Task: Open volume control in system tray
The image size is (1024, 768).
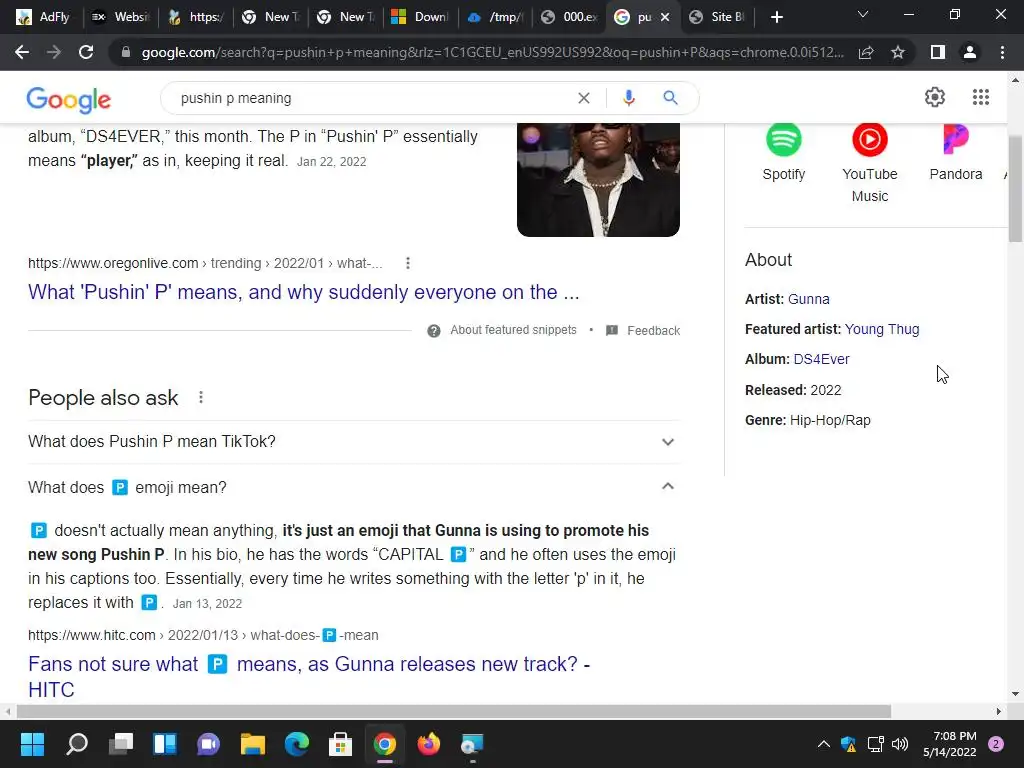Action: [900, 744]
